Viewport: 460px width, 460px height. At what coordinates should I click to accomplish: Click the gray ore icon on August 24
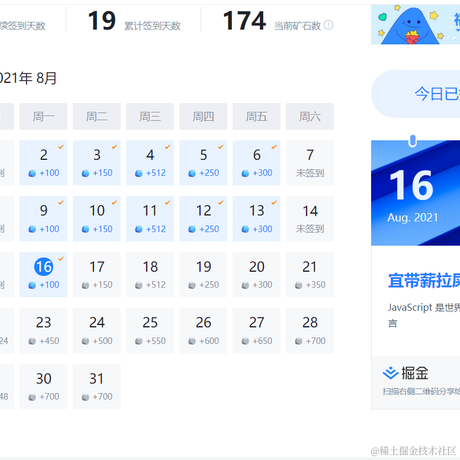pos(85,341)
